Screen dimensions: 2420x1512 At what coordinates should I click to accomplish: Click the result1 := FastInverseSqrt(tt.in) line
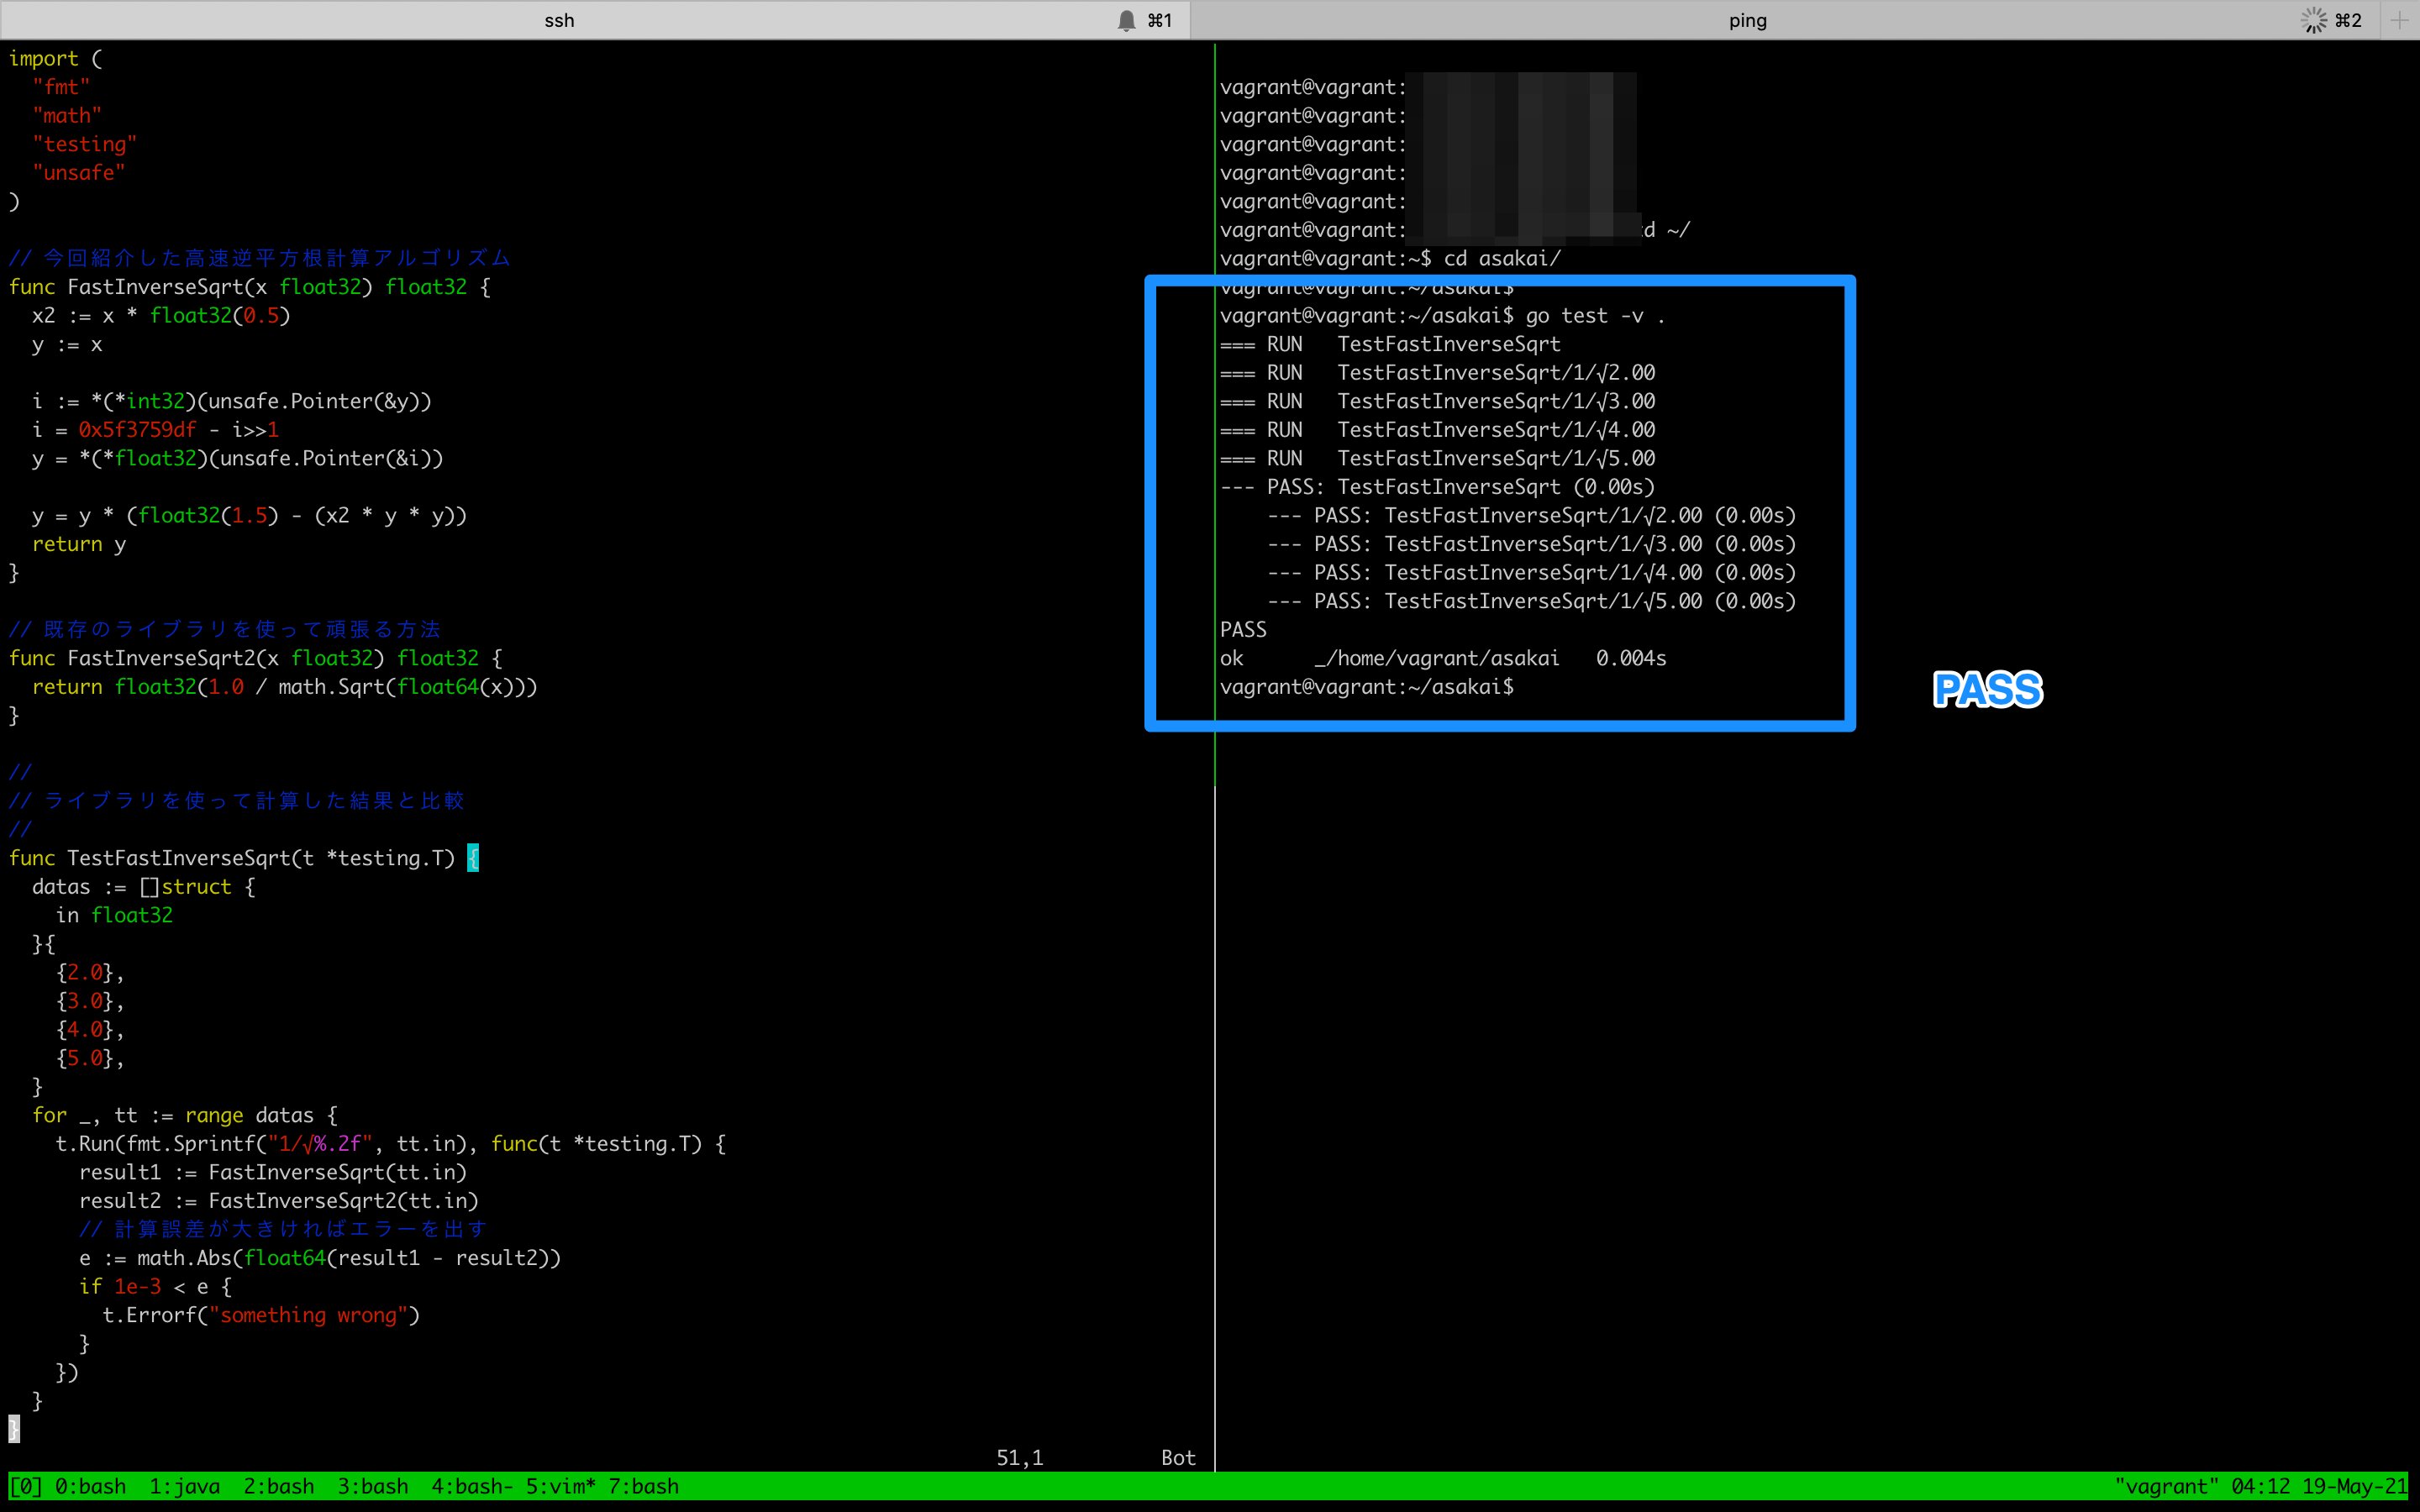click(273, 1172)
